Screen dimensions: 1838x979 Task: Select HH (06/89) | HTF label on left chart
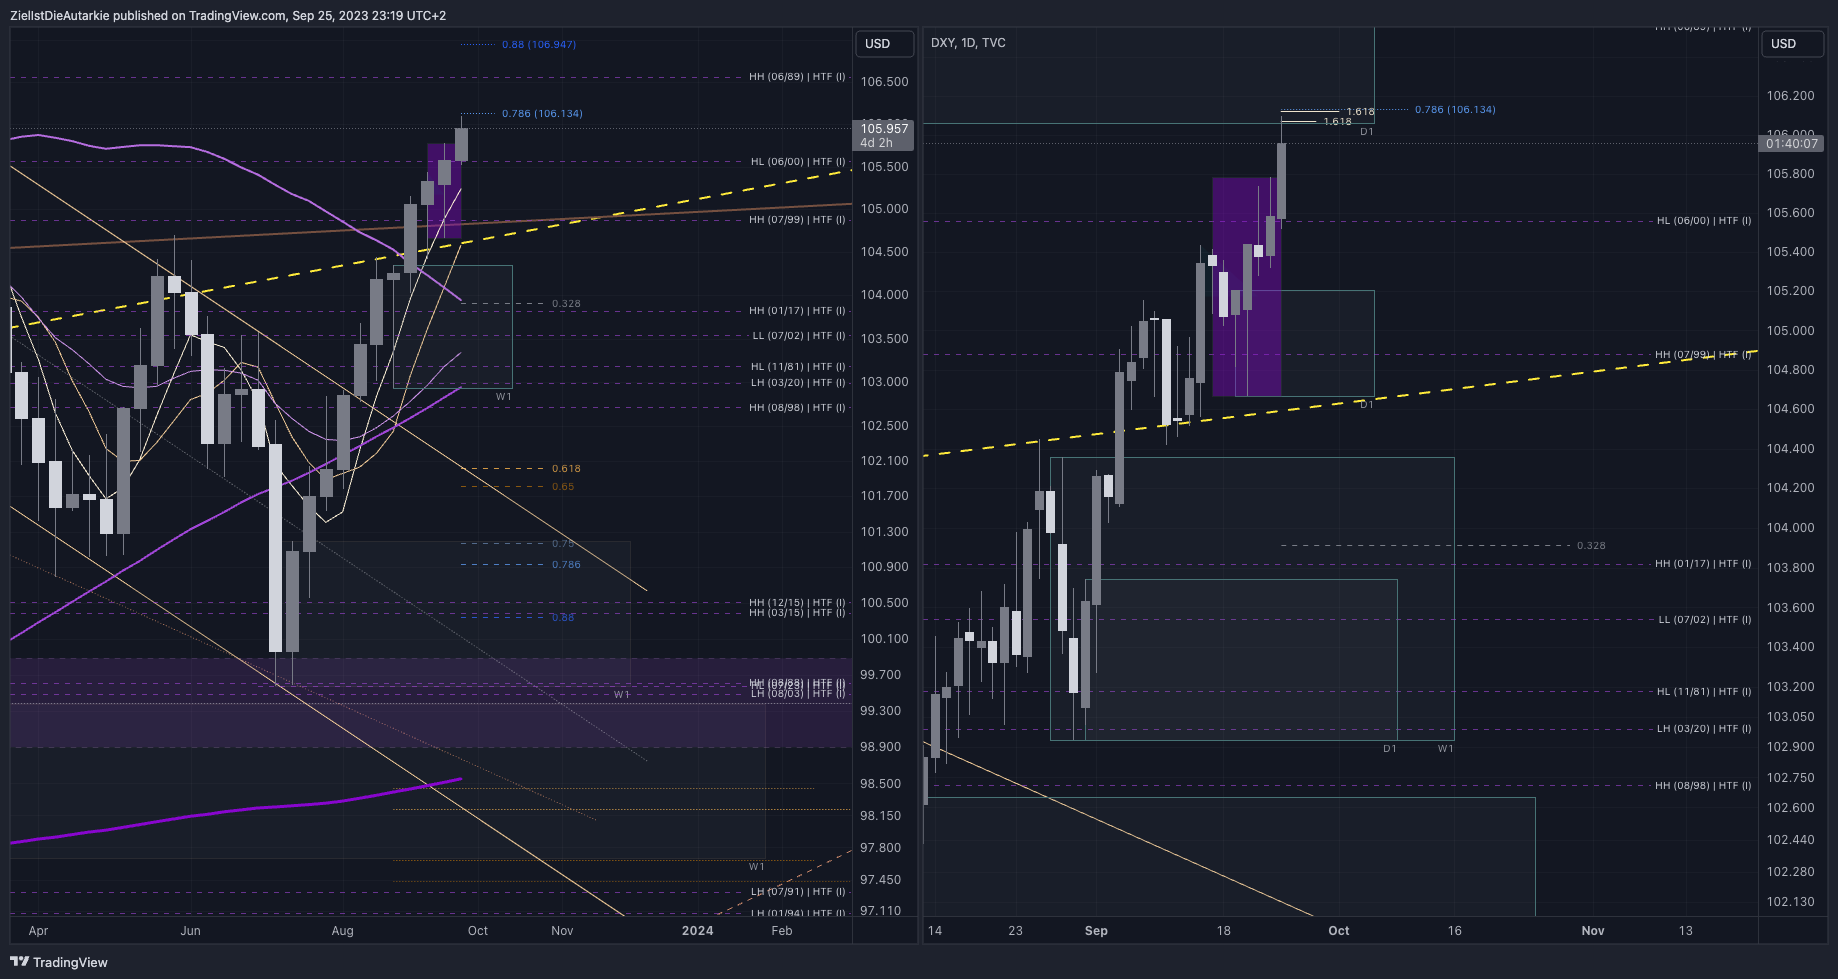pos(797,77)
